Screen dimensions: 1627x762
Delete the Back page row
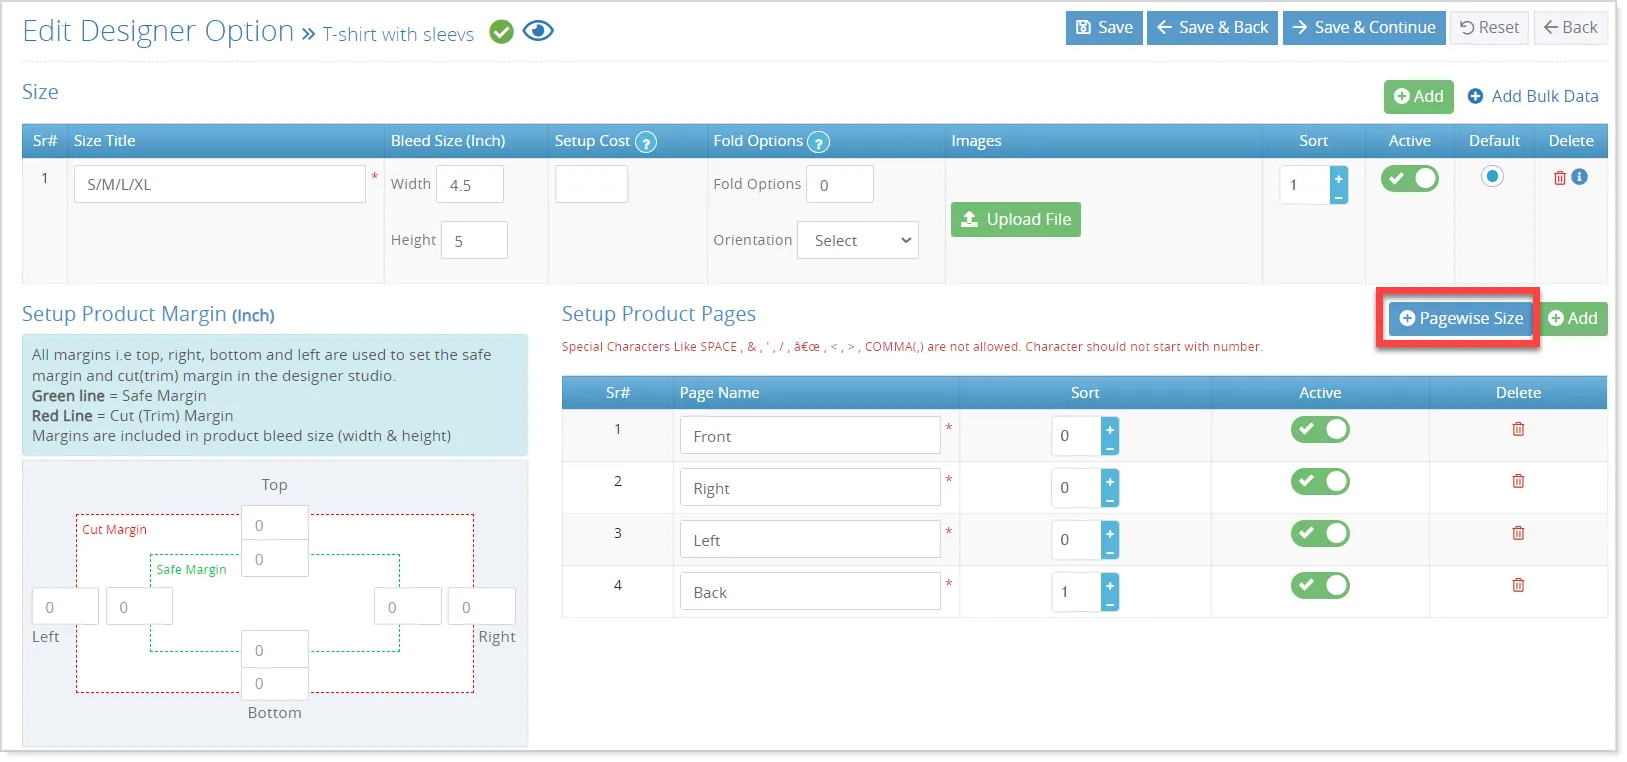(1518, 585)
